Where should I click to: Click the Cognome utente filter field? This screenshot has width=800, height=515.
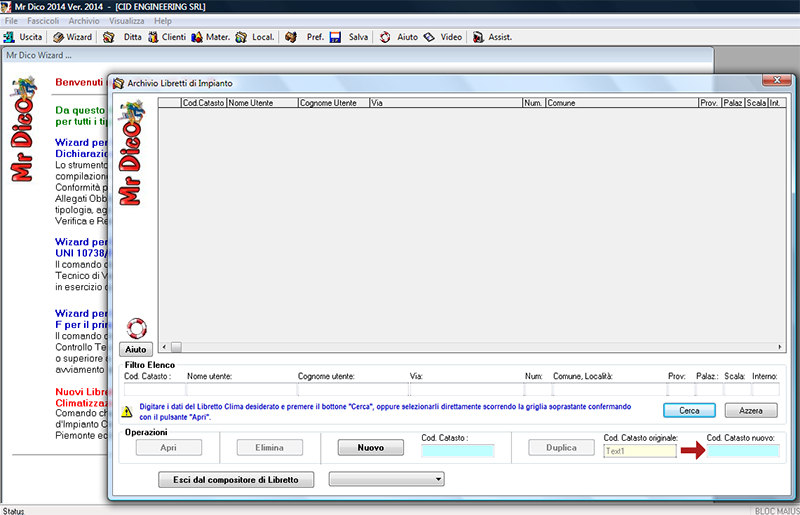click(351, 390)
